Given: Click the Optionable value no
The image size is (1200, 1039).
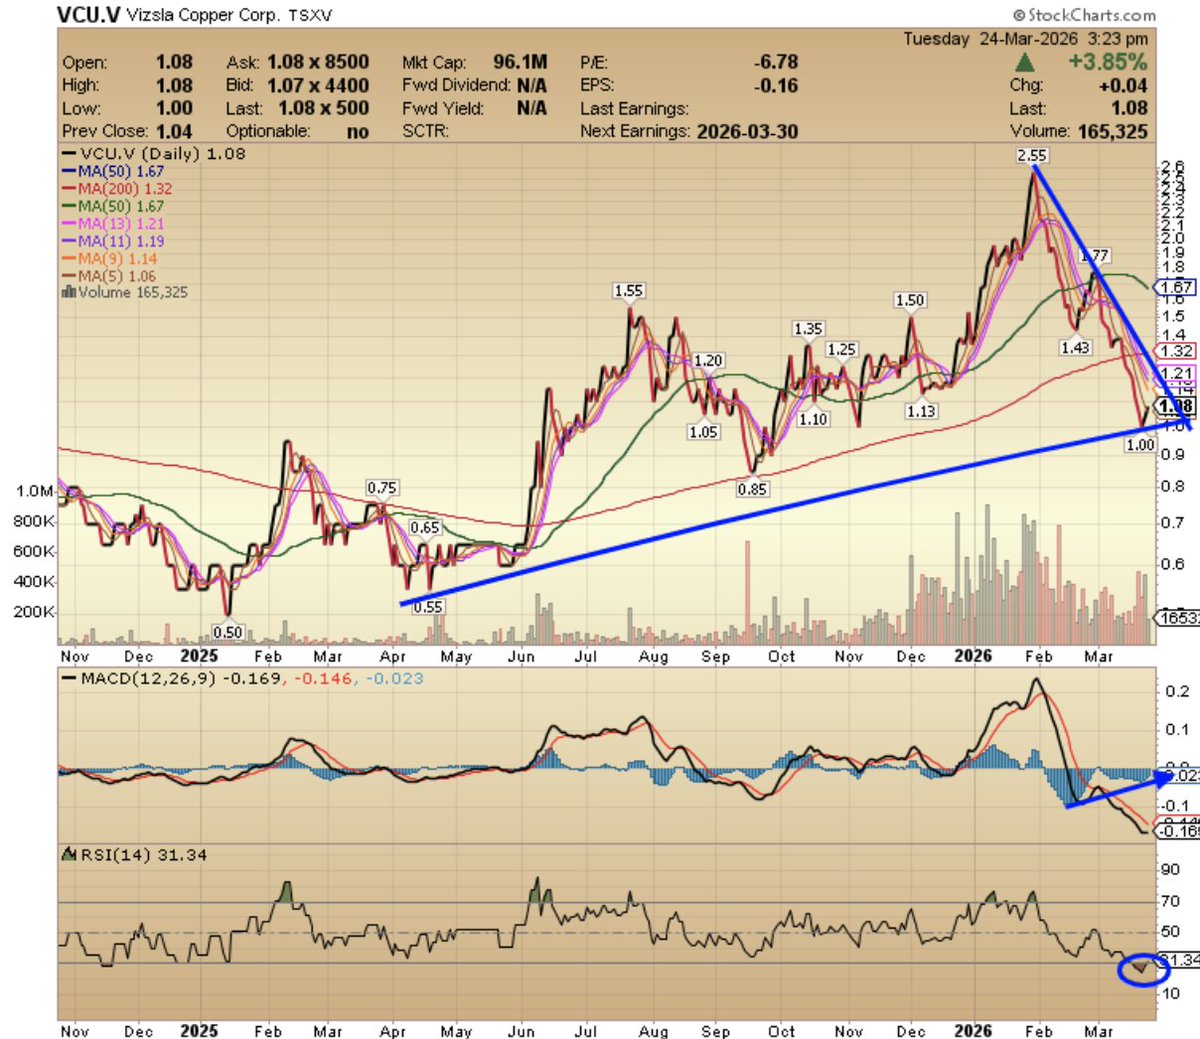Looking at the screenshot, I should coord(357,132).
